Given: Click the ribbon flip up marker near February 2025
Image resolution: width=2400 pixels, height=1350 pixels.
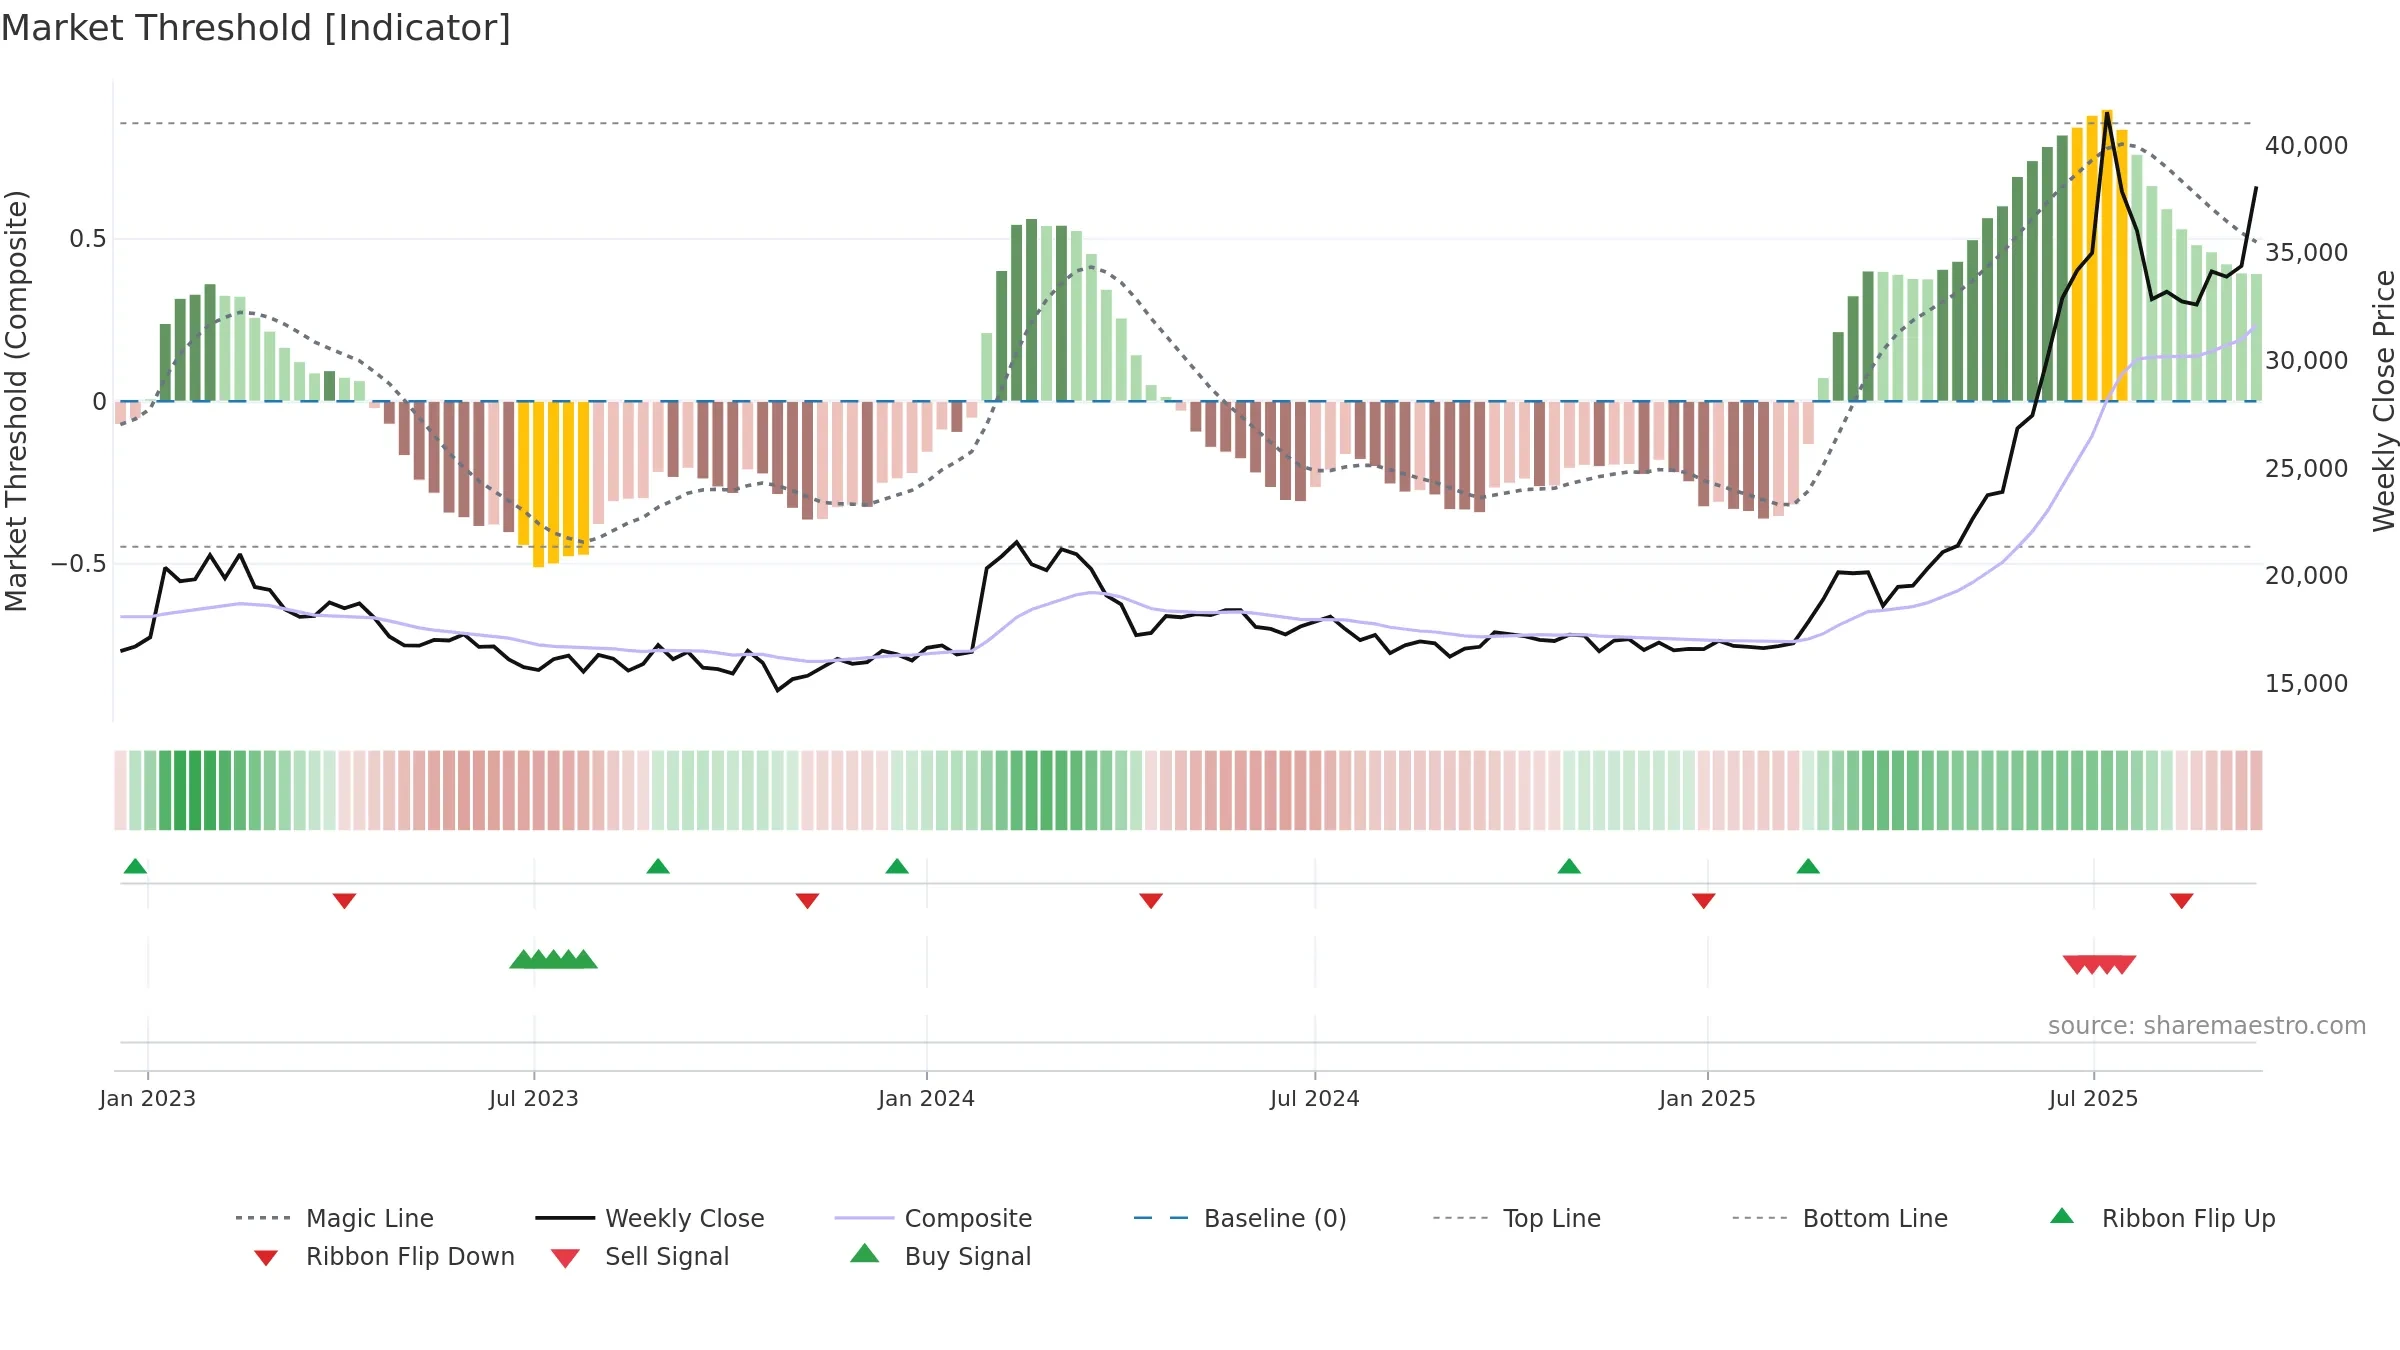Looking at the screenshot, I should (x=1808, y=866).
